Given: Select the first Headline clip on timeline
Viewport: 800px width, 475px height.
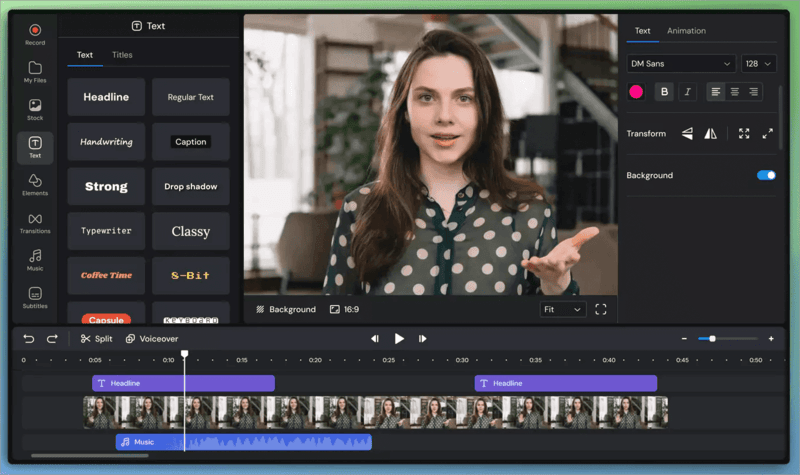Looking at the screenshot, I should 183,383.
